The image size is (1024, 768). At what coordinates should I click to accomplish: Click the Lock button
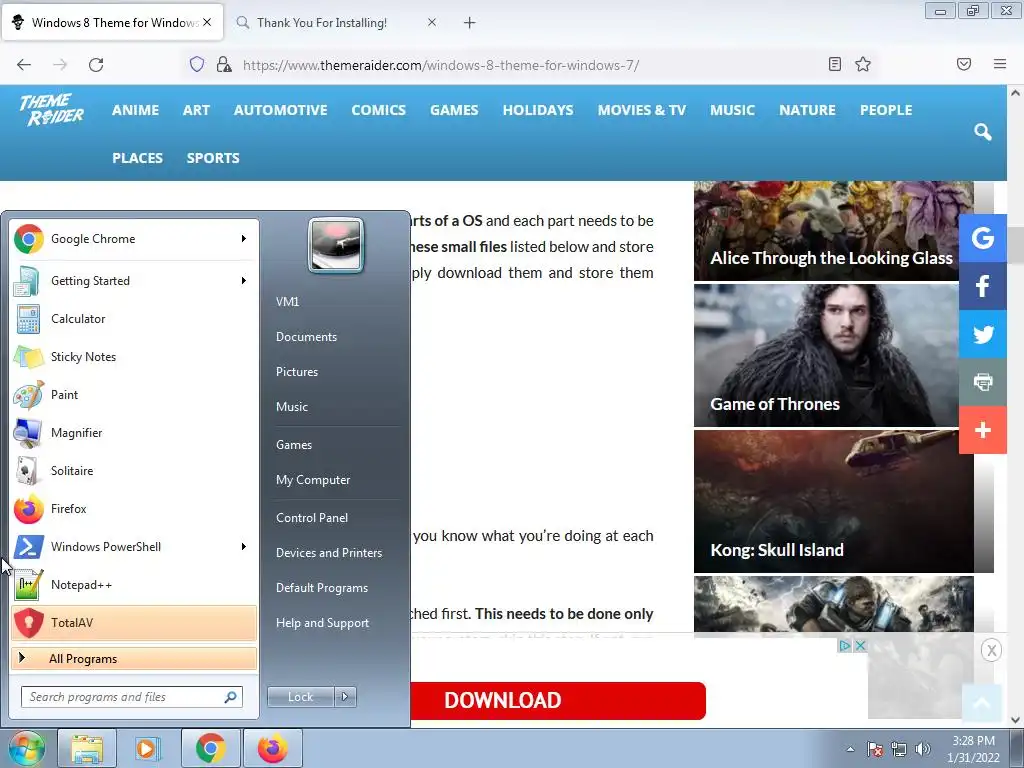(x=300, y=697)
